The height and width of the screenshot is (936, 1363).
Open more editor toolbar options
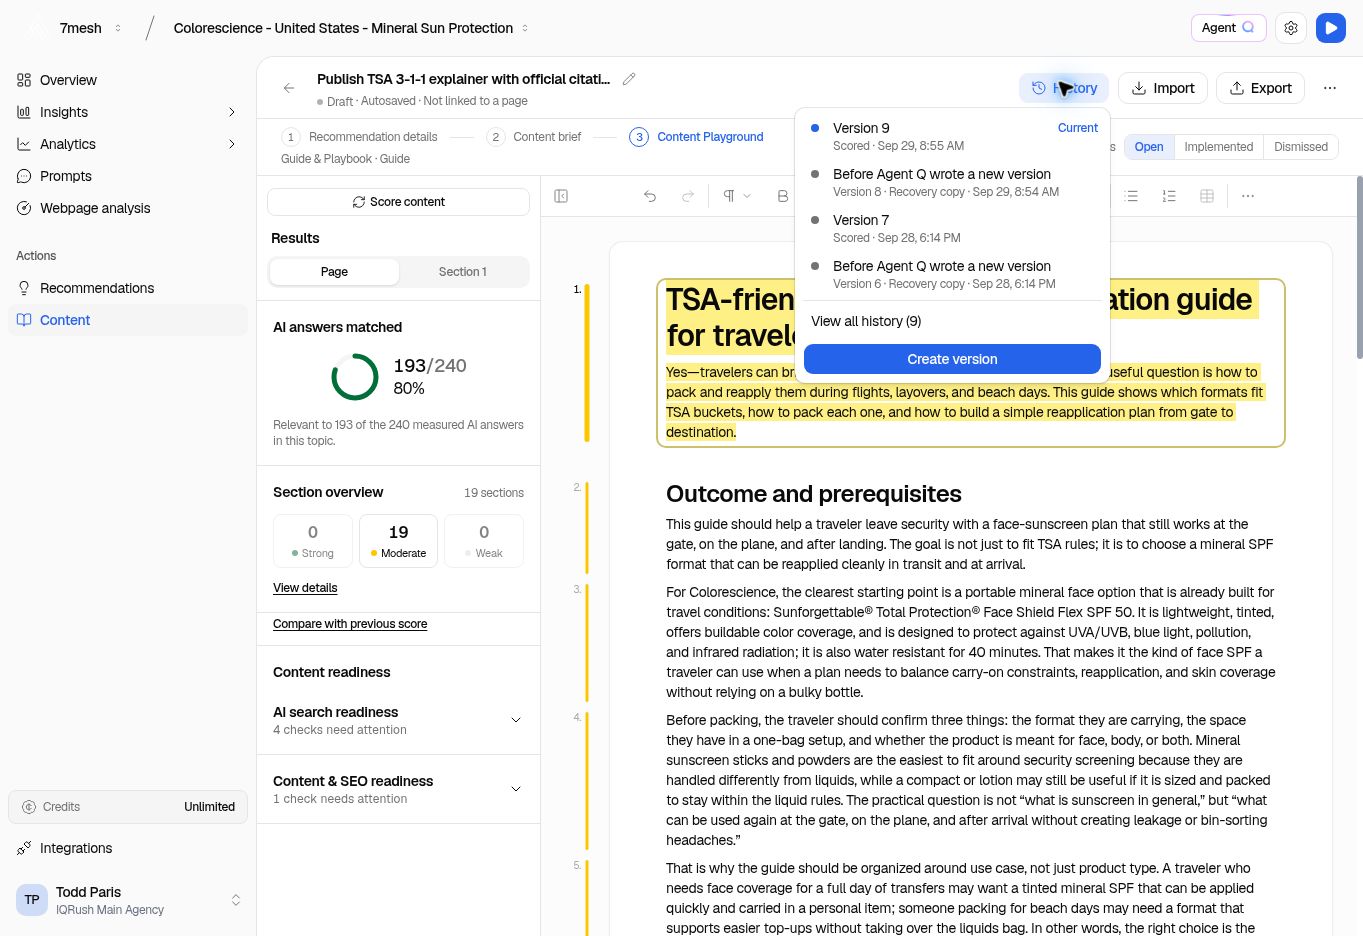click(x=1248, y=196)
